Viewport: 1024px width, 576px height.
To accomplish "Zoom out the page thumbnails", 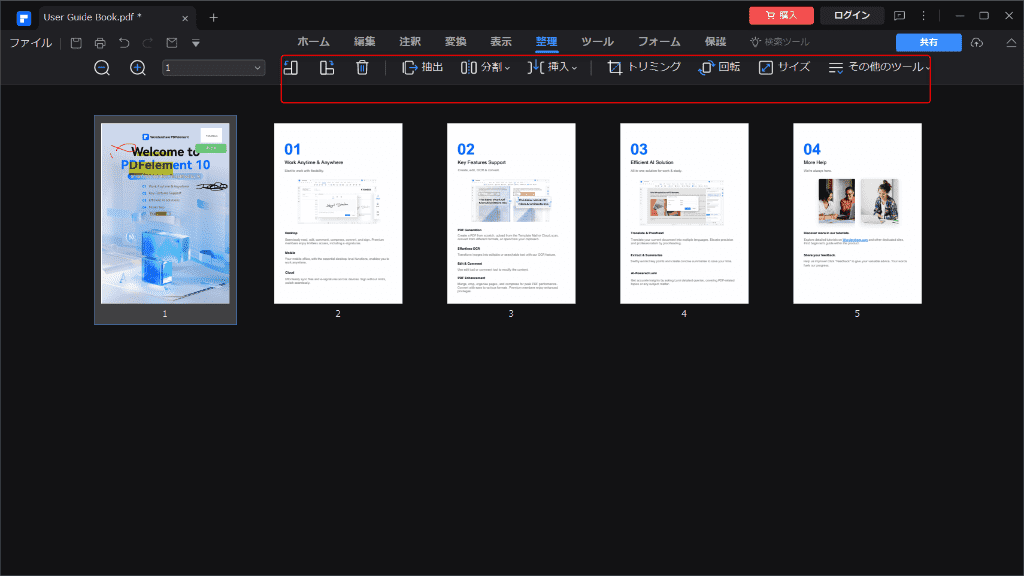I will 102,67.
